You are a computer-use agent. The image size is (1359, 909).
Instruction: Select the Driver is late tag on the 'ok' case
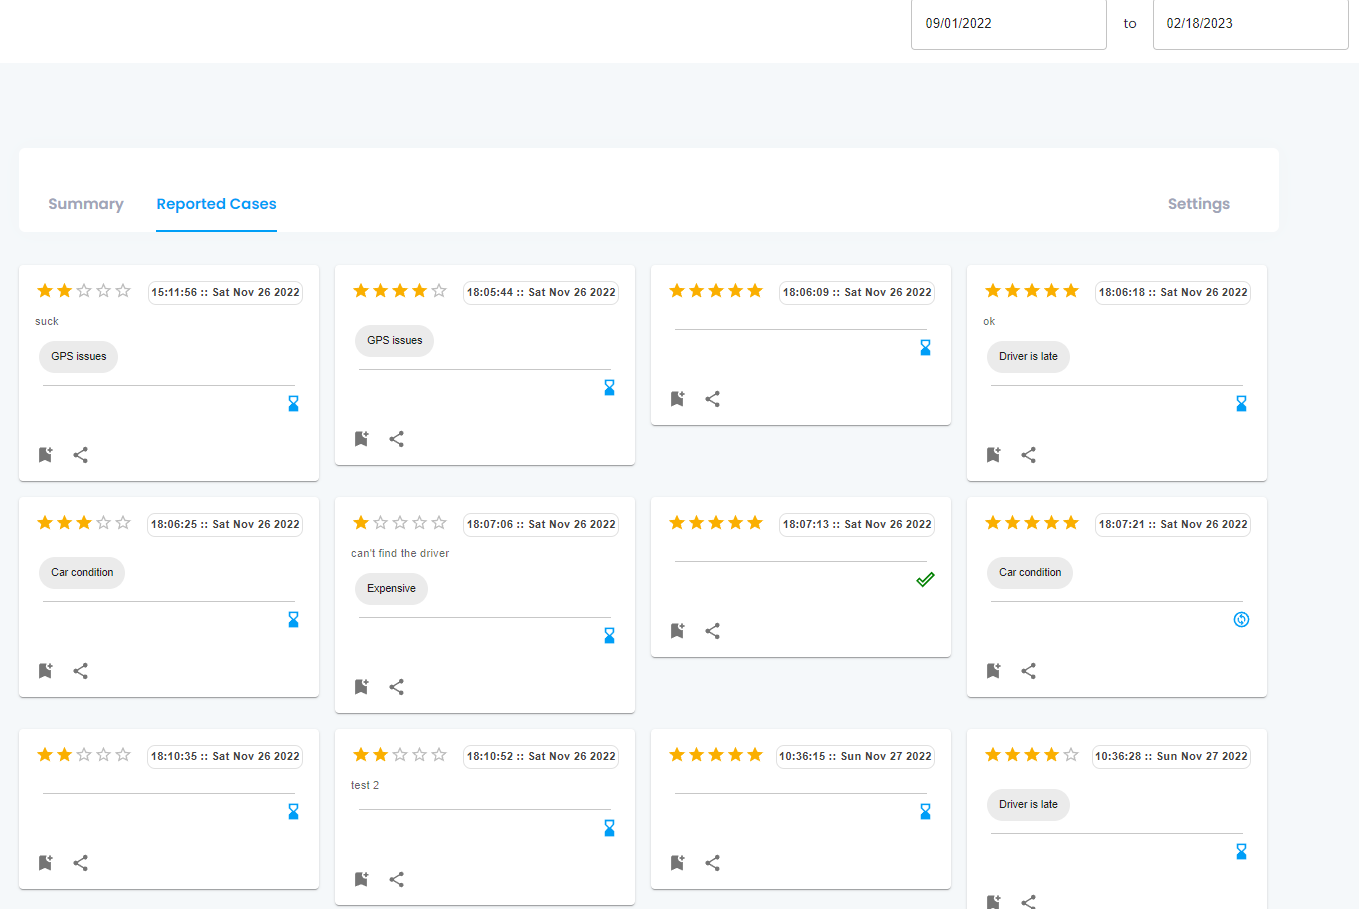1028,357
